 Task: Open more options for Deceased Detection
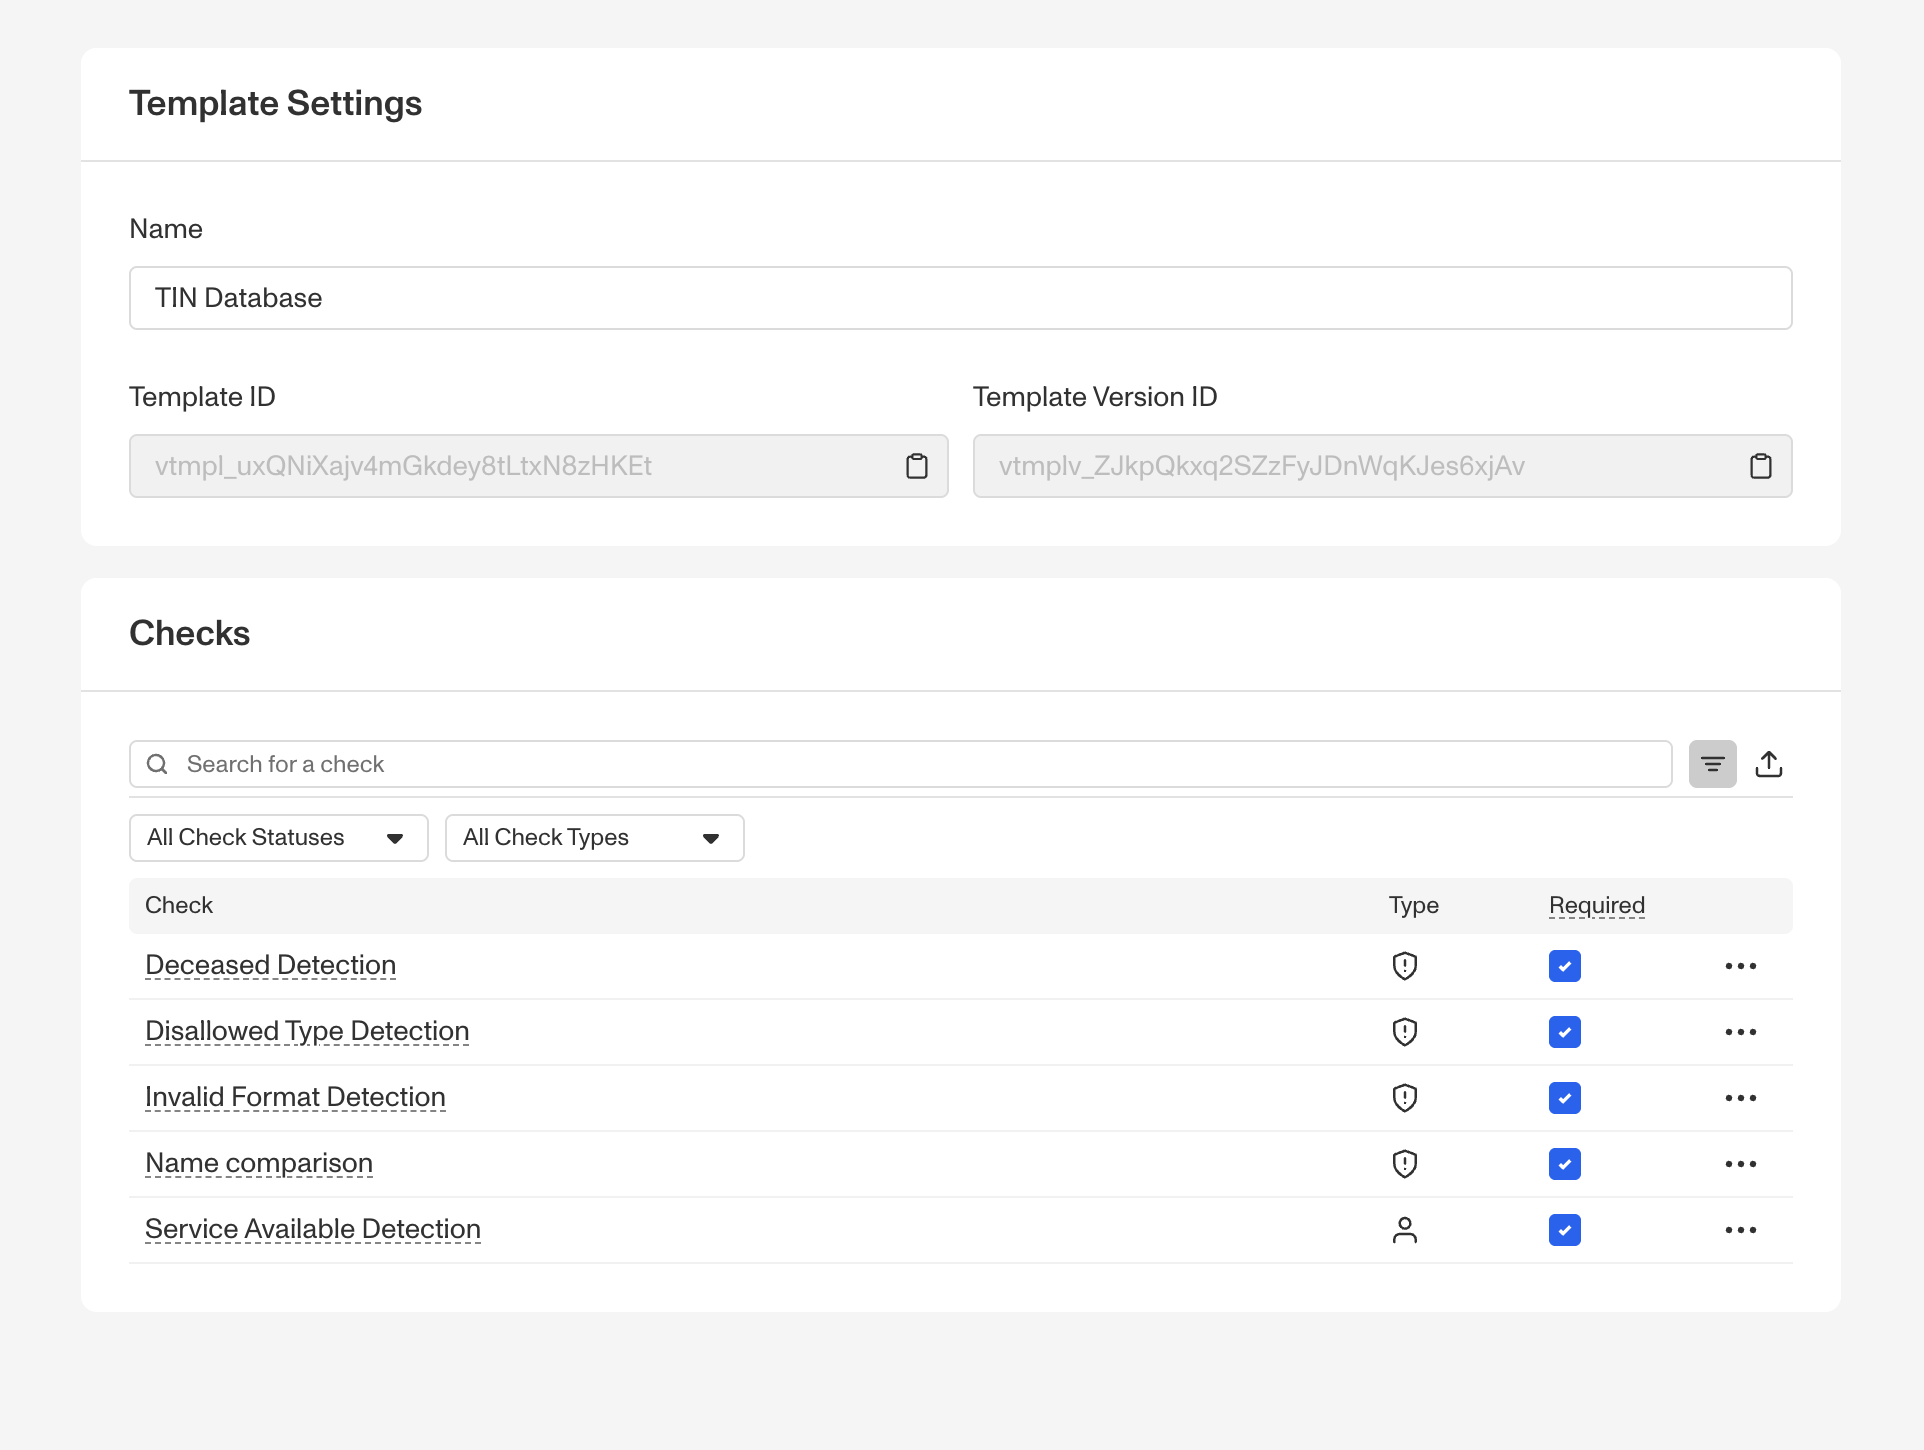click(x=1740, y=966)
